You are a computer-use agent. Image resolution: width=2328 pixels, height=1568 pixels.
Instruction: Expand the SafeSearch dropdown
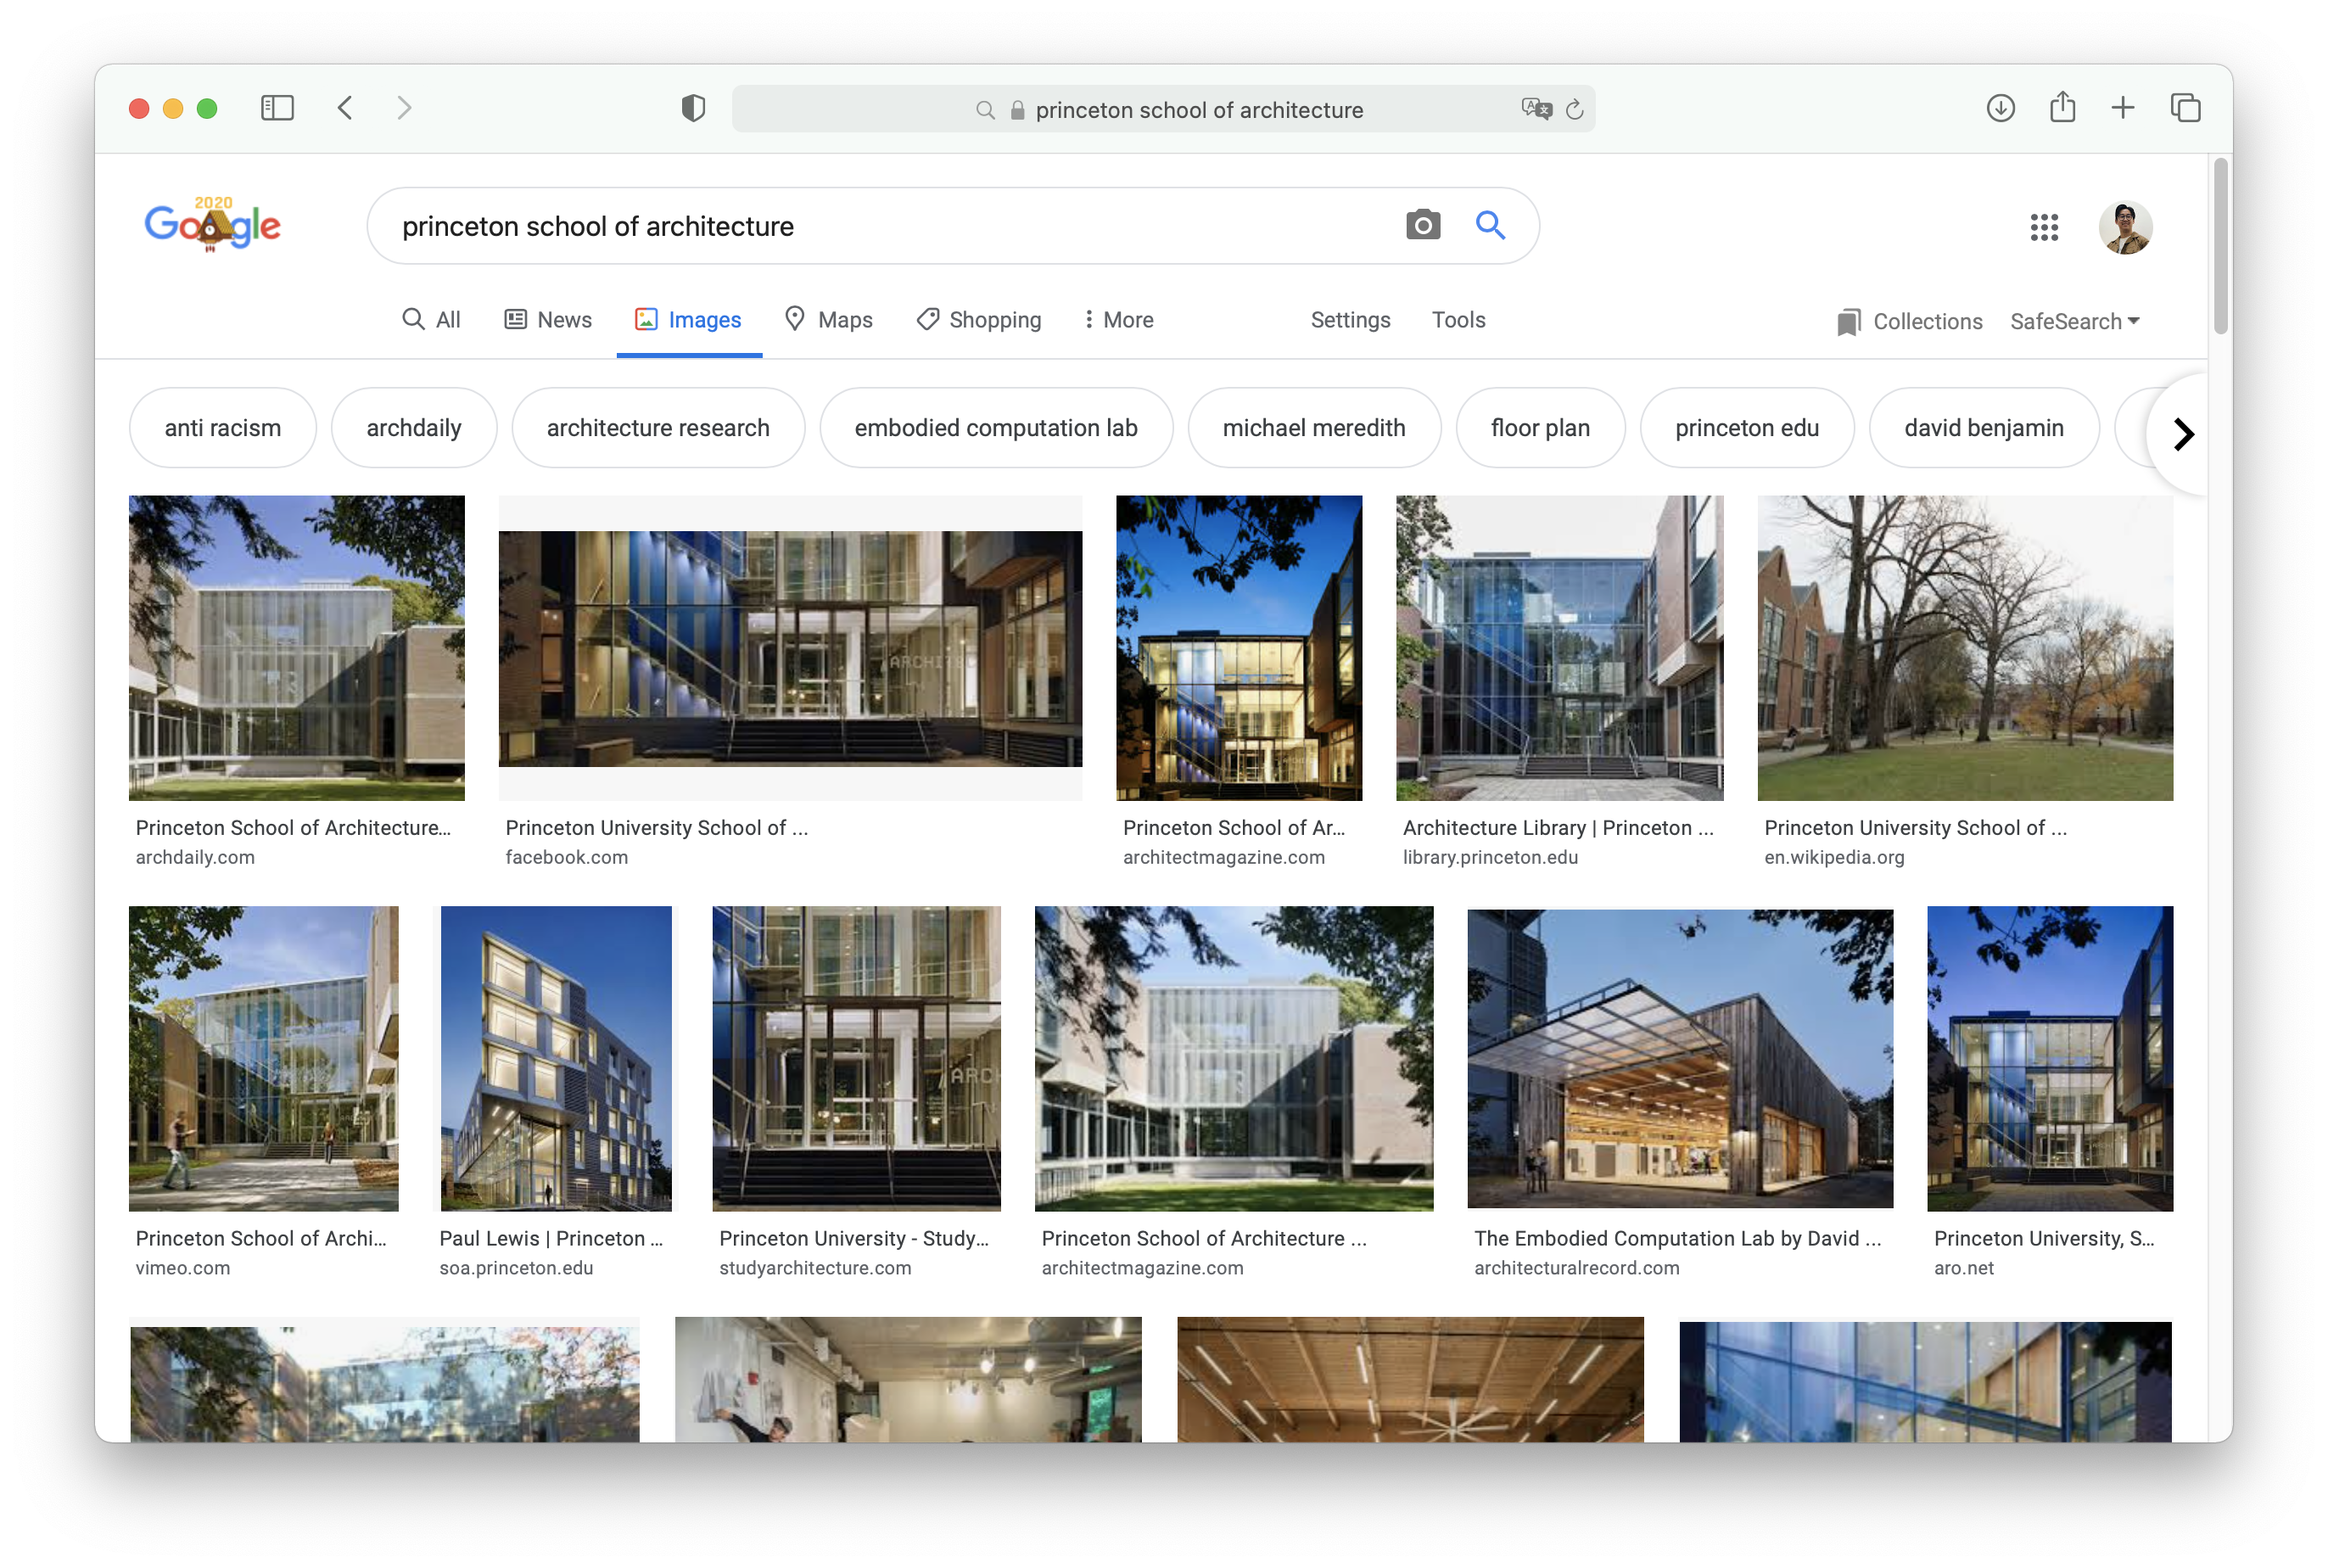2075,321
